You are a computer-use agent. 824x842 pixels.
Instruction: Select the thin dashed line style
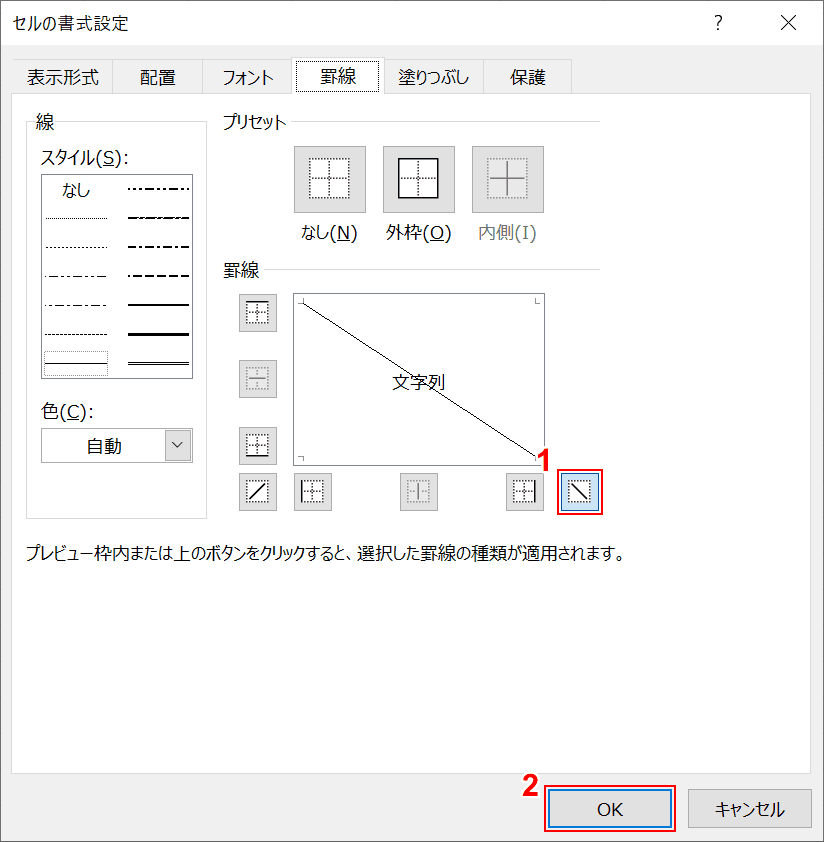coord(76,334)
